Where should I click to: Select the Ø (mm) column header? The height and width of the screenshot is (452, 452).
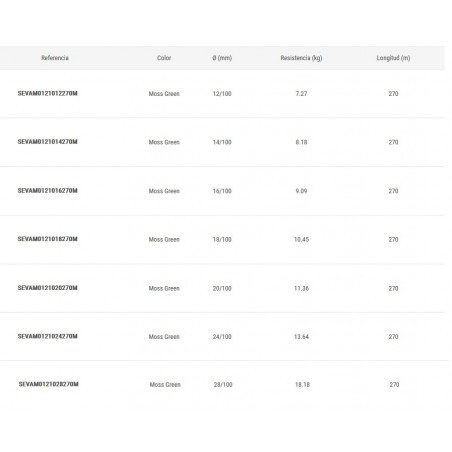pos(222,58)
